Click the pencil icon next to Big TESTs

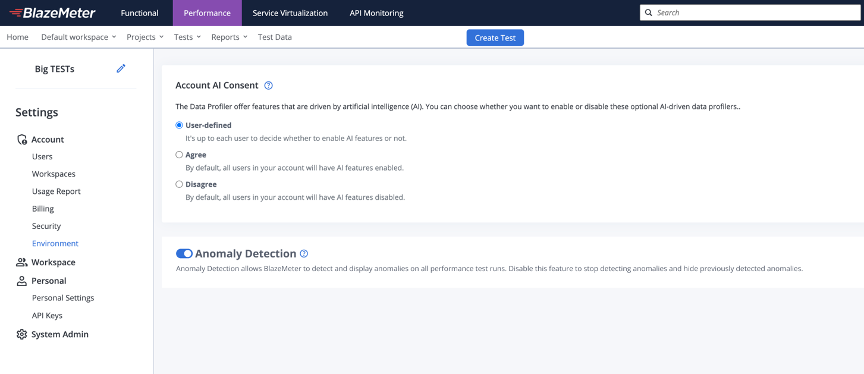point(121,68)
